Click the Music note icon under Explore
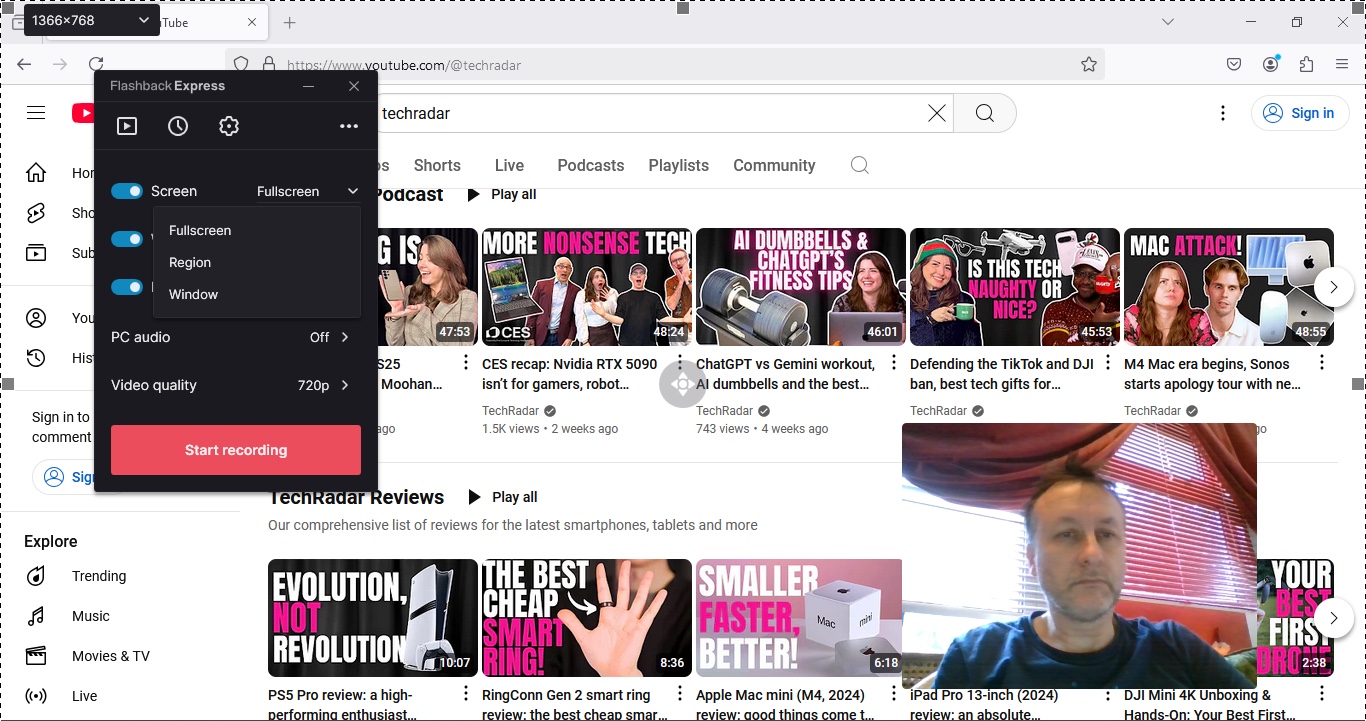This screenshot has width=1366, height=721. (x=36, y=616)
